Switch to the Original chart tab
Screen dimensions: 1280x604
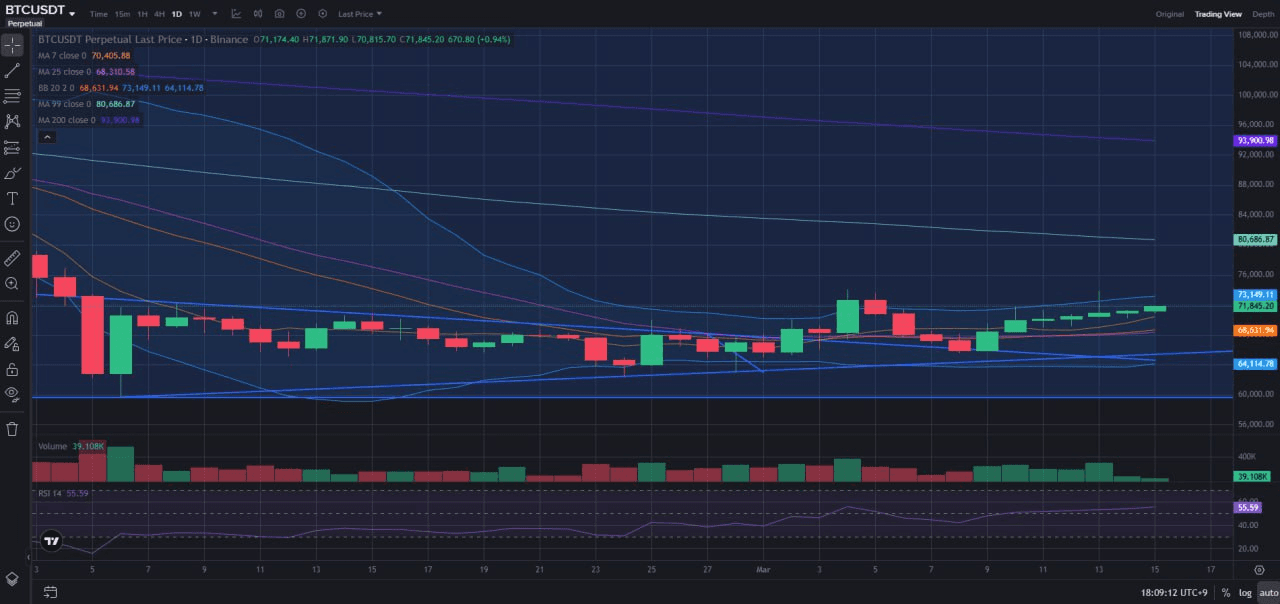coord(1169,14)
